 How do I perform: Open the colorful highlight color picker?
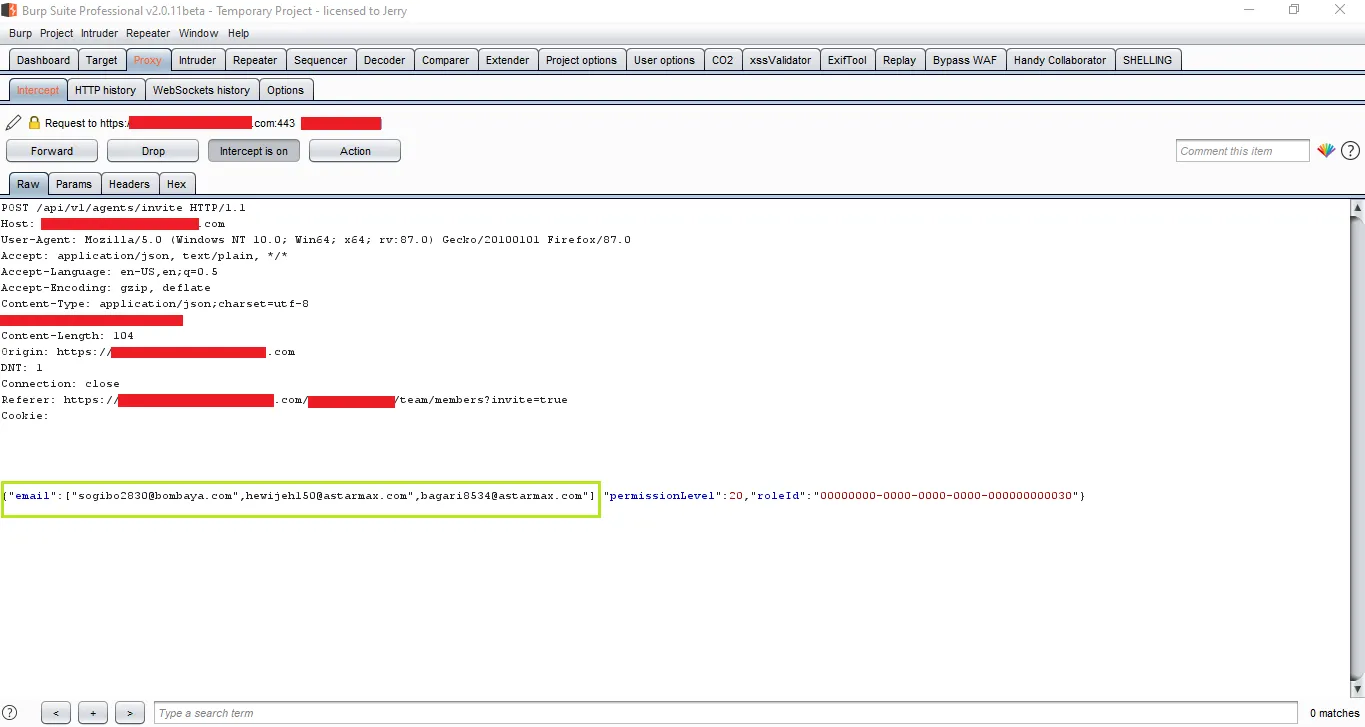1325,151
